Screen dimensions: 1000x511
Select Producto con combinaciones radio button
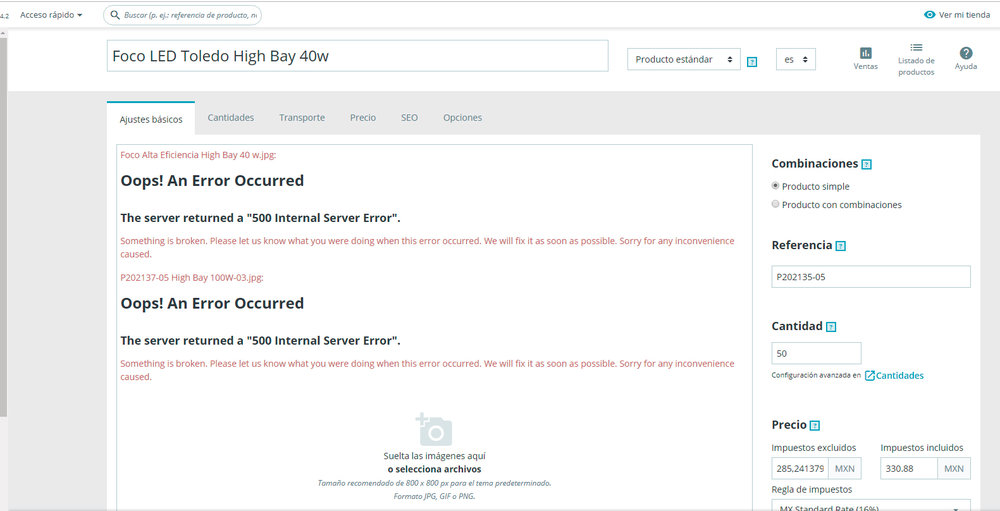click(776, 204)
